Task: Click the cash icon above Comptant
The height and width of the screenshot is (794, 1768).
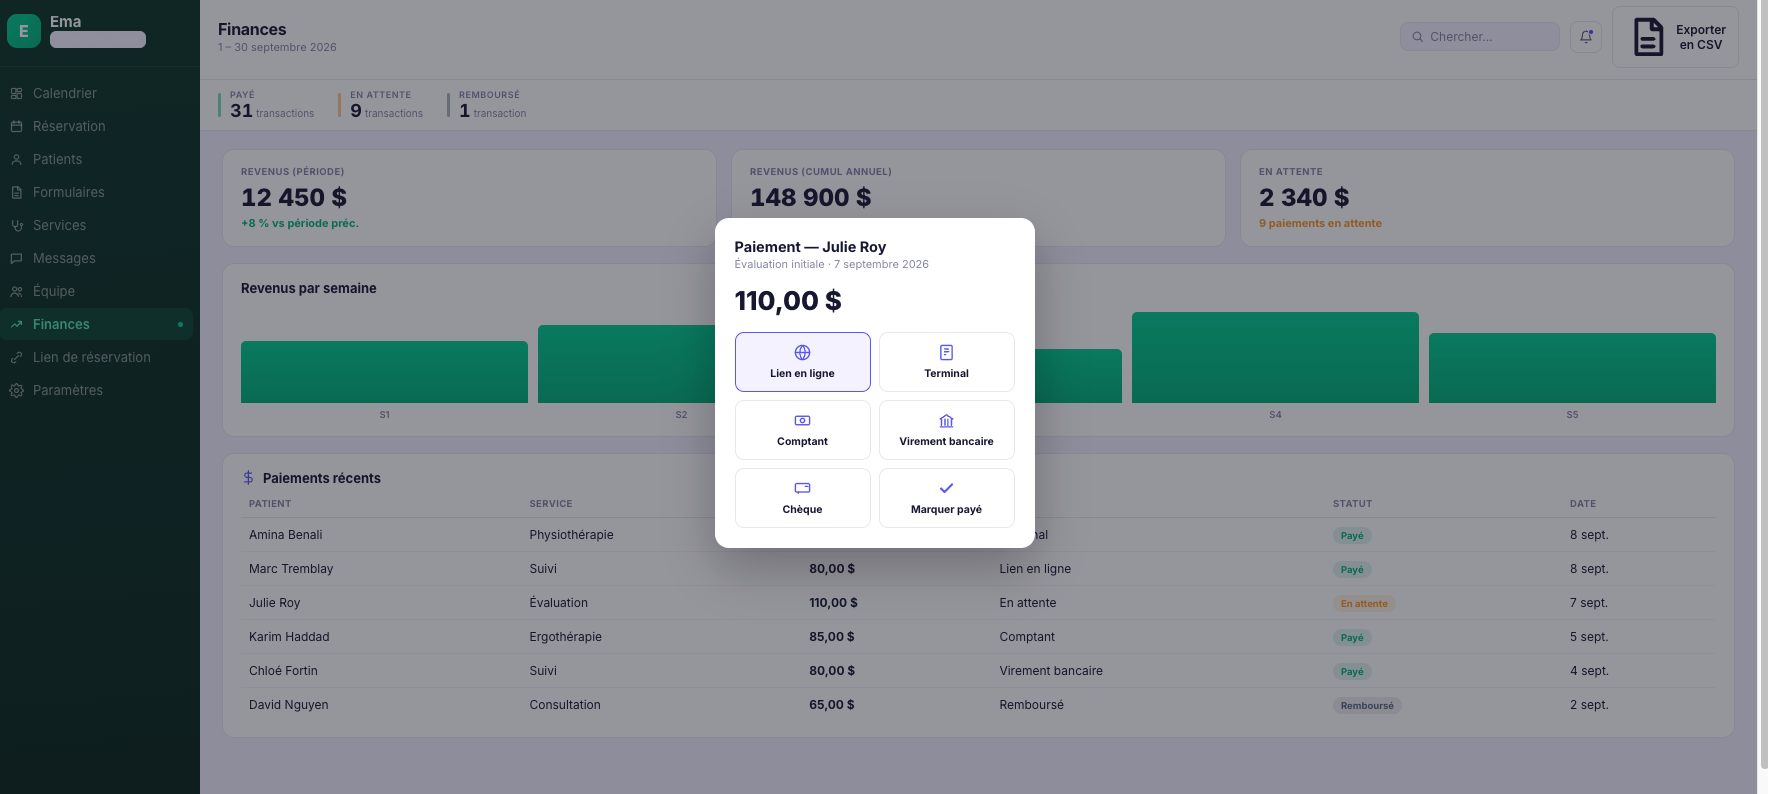Action: click(802, 420)
